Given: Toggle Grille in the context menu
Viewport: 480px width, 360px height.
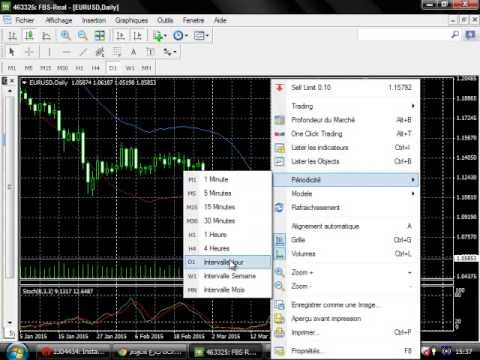Looking at the screenshot, I should click(345, 240).
